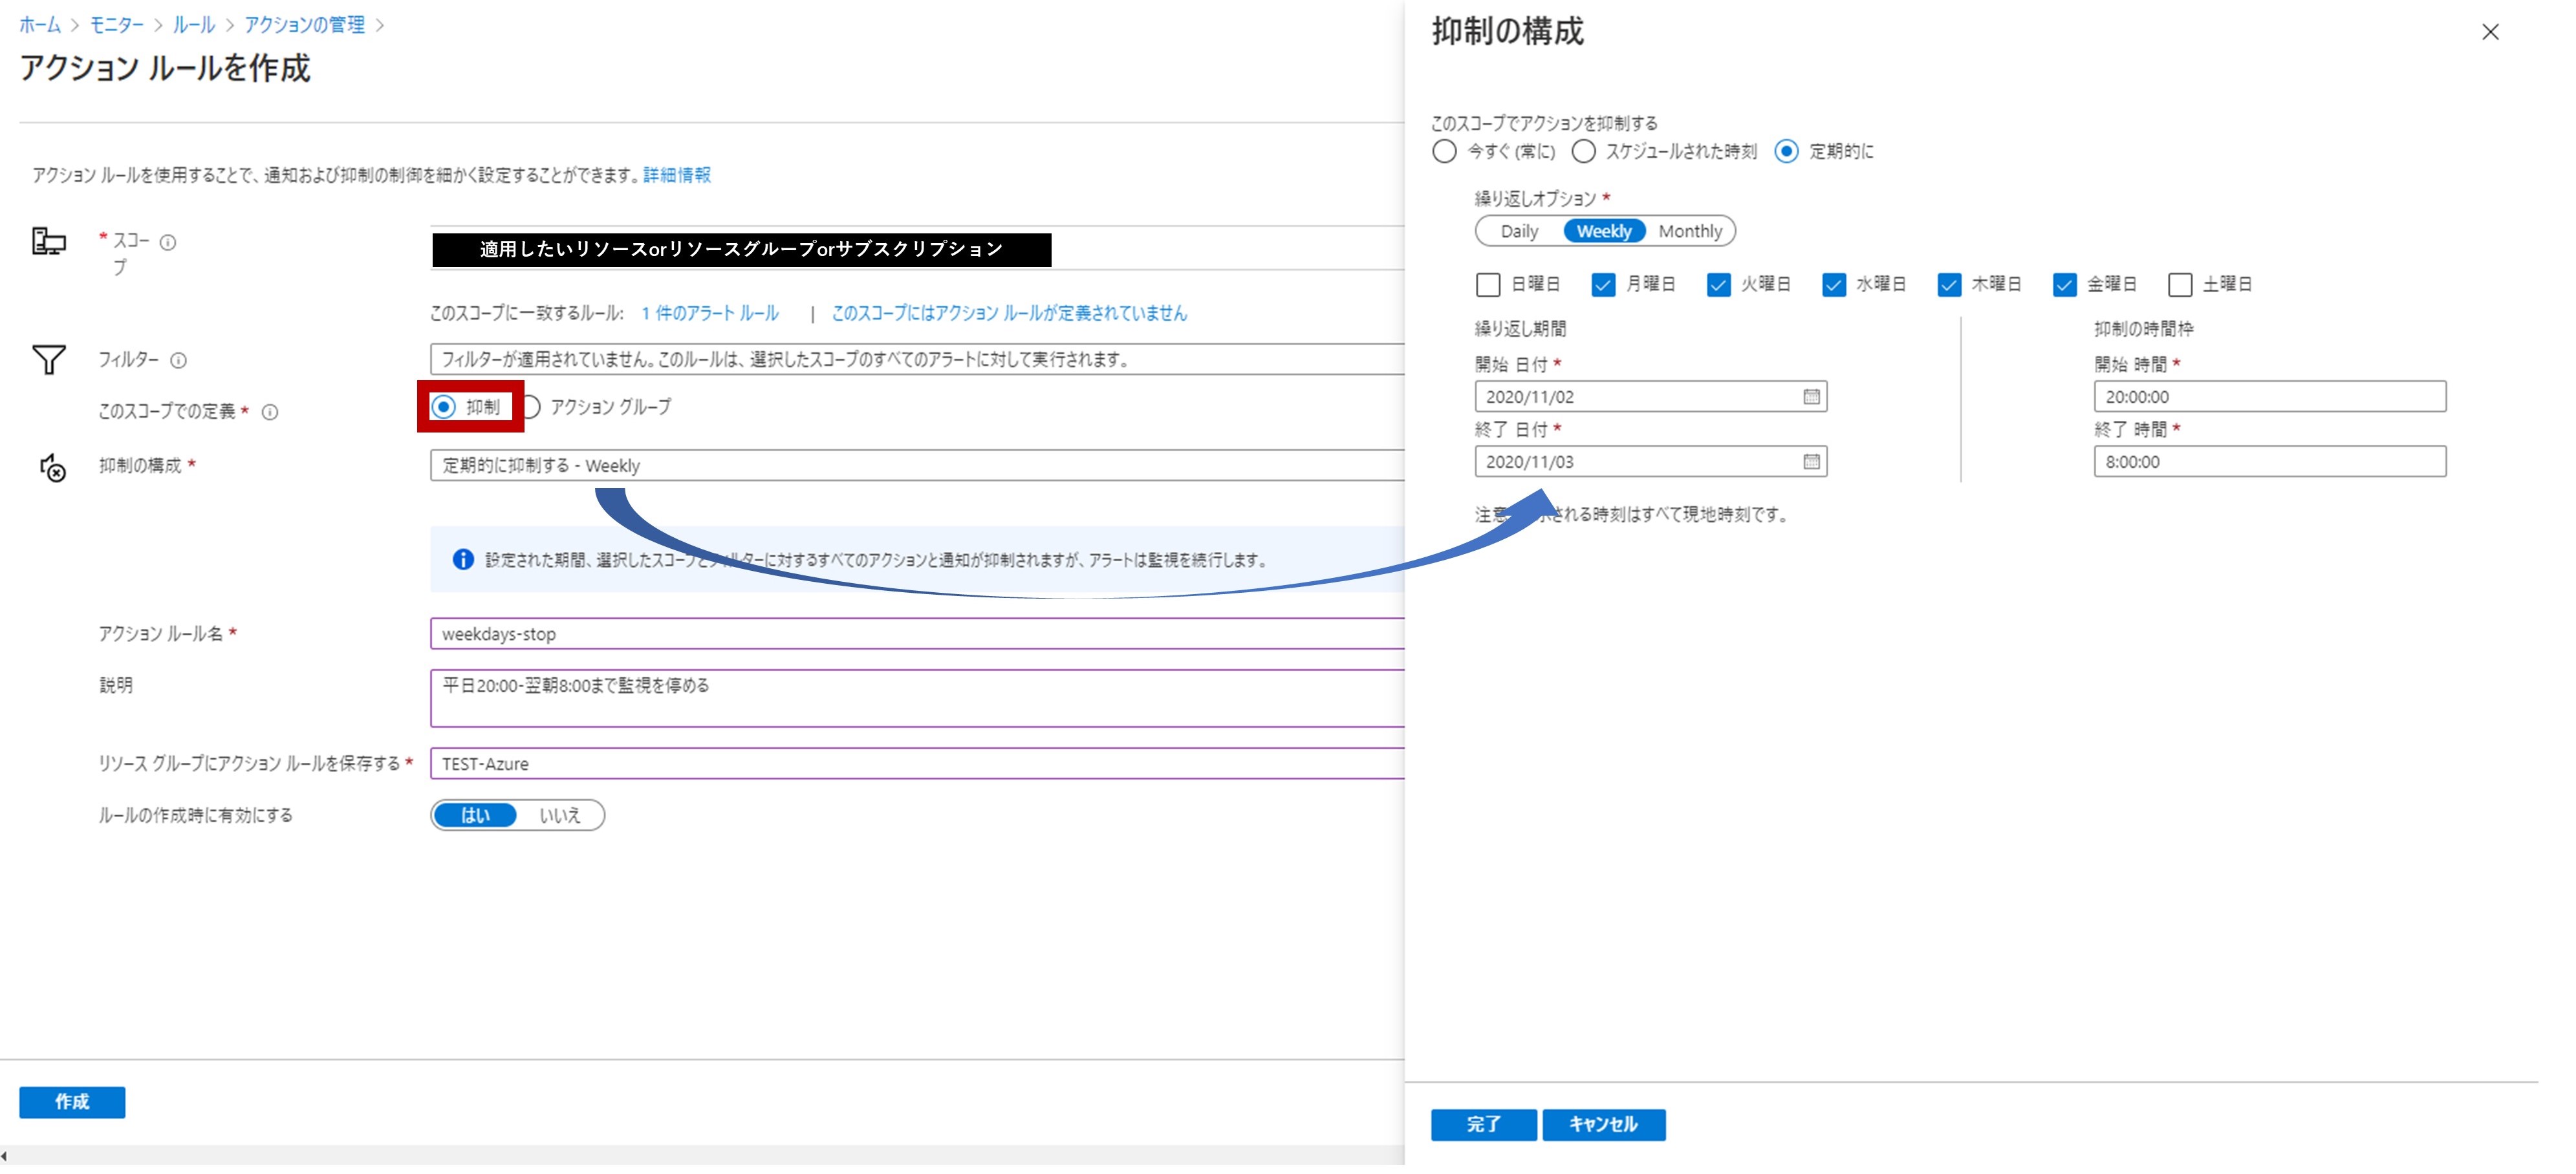This screenshot has height=1174, width=2576.
Task: Open the 詳細情報 link
Action: tap(676, 175)
